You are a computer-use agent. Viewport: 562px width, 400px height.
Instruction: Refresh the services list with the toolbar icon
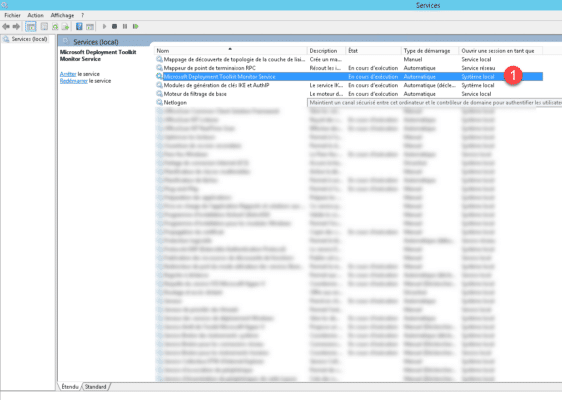[x=55, y=27]
